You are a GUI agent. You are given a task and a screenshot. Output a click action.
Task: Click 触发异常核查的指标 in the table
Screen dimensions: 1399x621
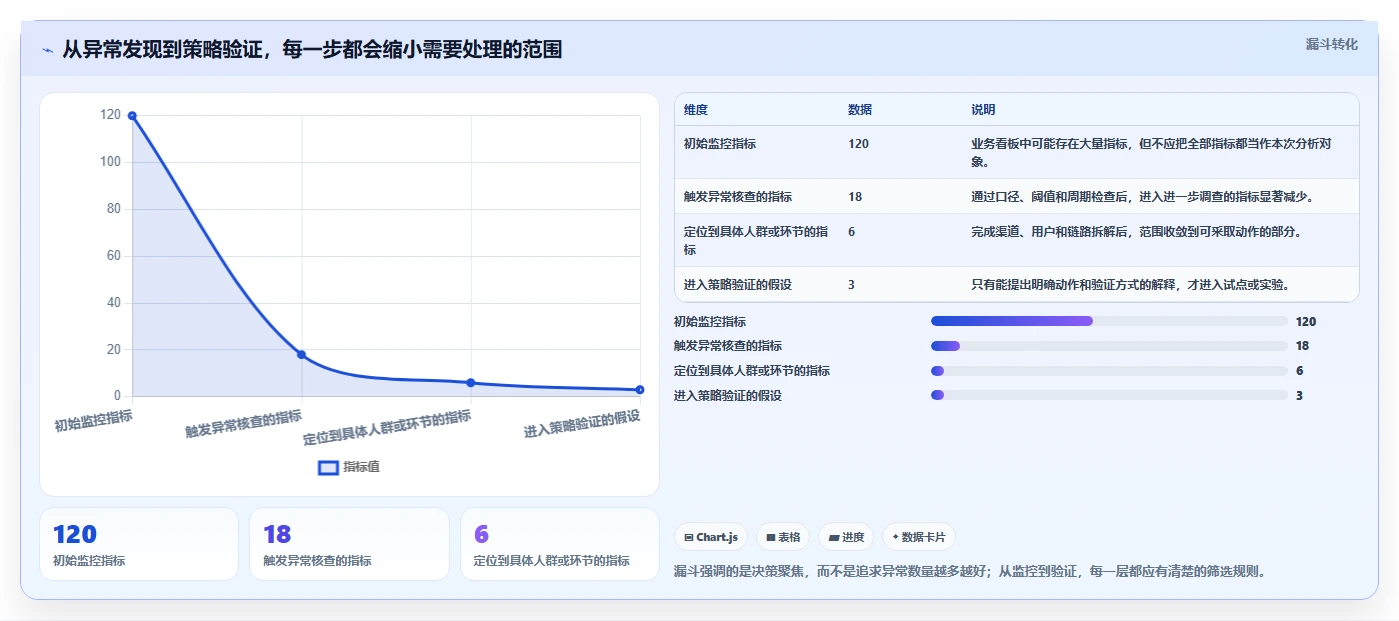coord(738,197)
